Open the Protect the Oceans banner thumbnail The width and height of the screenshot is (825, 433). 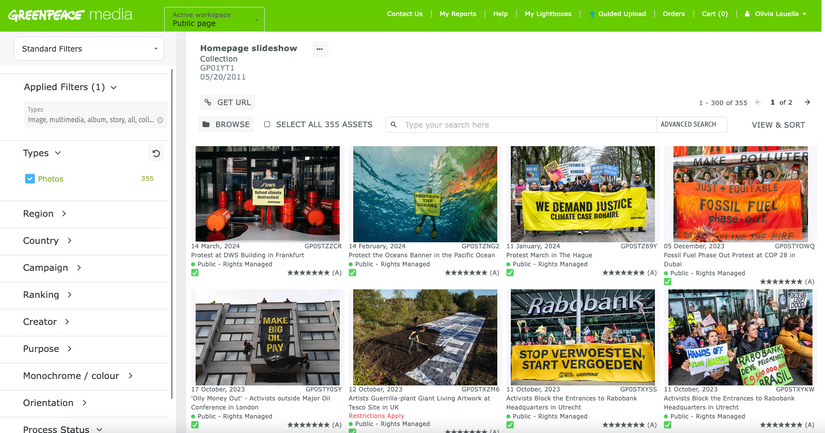pyautogui.click(x=425, y=193)
